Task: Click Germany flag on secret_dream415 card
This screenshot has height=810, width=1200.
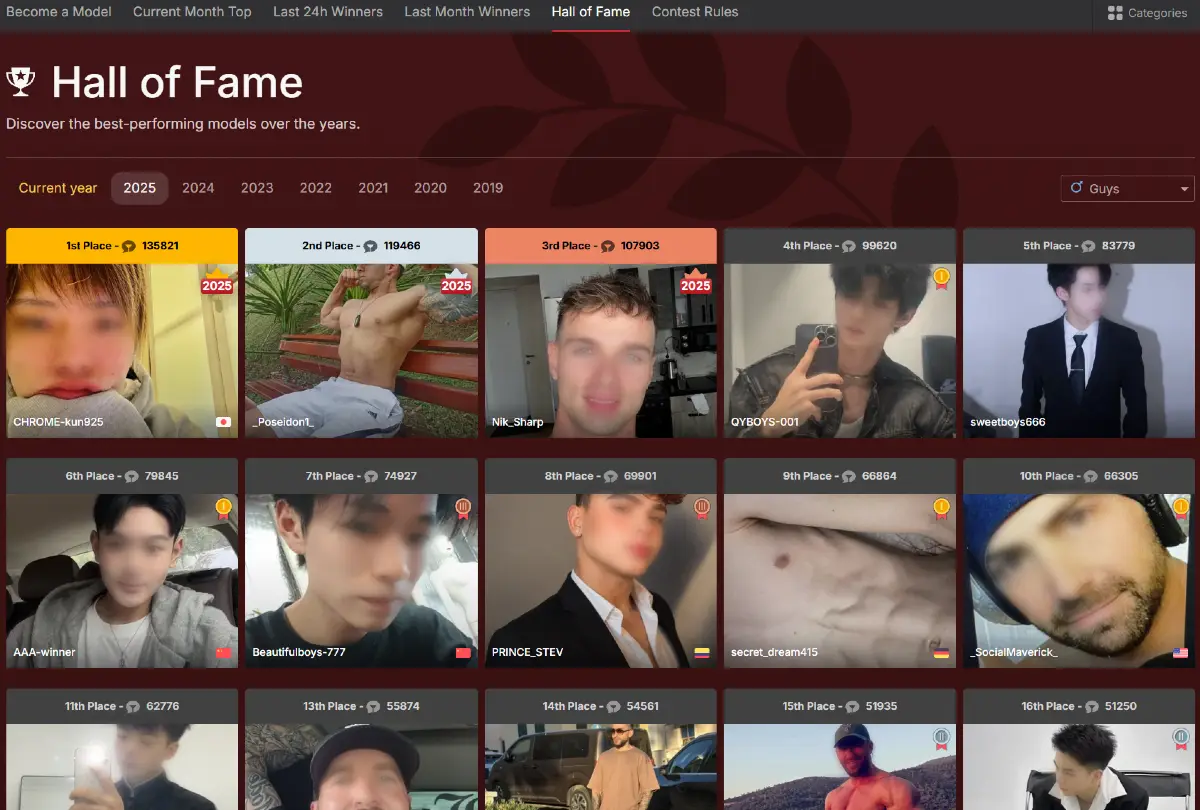Action: click(941, 653)
